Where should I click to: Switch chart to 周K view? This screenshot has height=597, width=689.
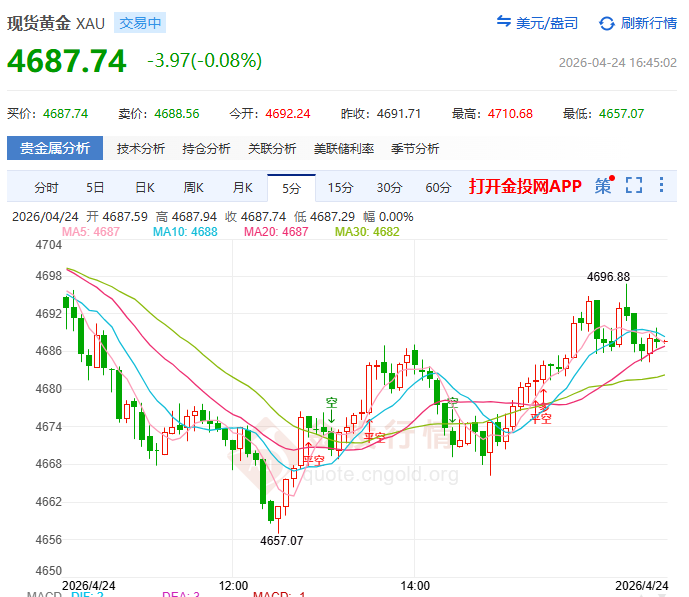pyautogui.click(x=193, y=188)
